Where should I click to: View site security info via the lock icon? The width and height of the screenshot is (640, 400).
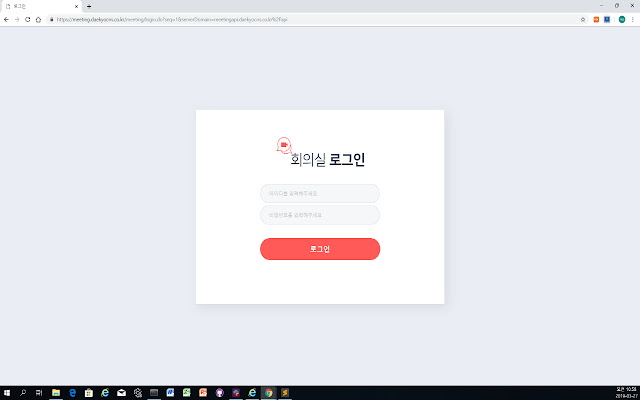[51, 19]
